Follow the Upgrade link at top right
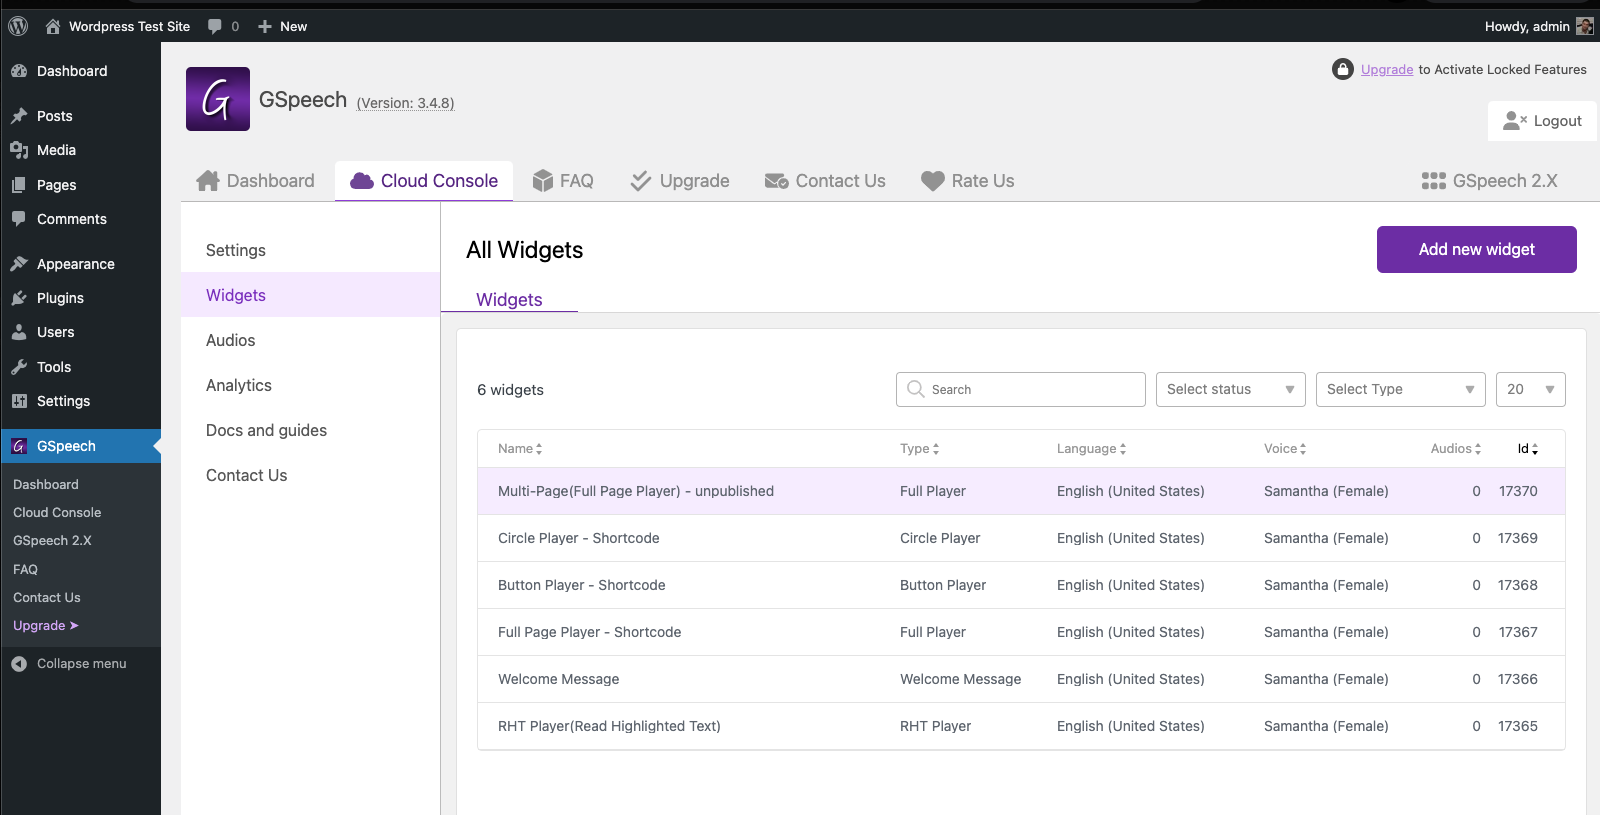 tap(1387, 69)
